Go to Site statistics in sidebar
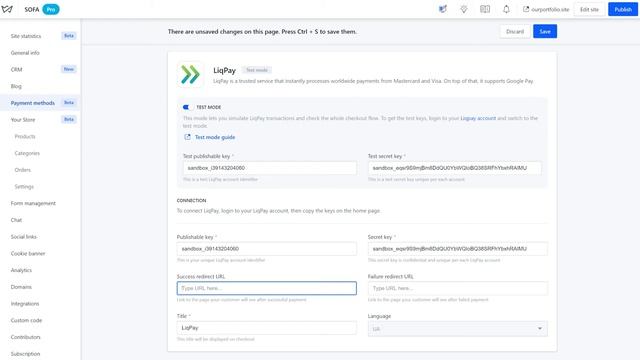Screen dimensions: 640x360 pos(26,36)
